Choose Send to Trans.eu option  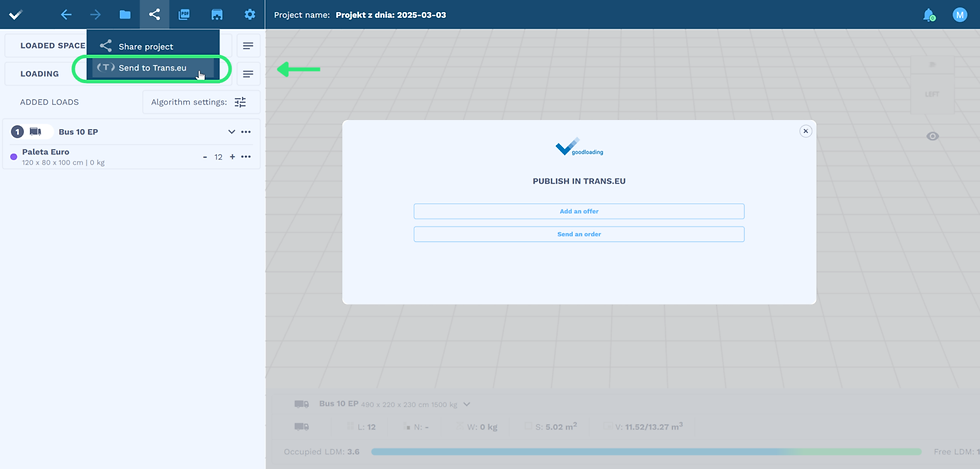153,68
